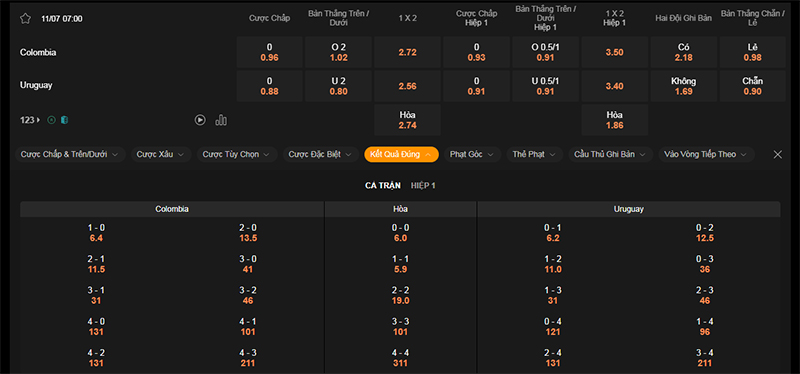The height and width of the screenshot is (374, 800).
Task: Expand Cược Chấp & Trên/Dưới dropdown
Action: [70, 154]
